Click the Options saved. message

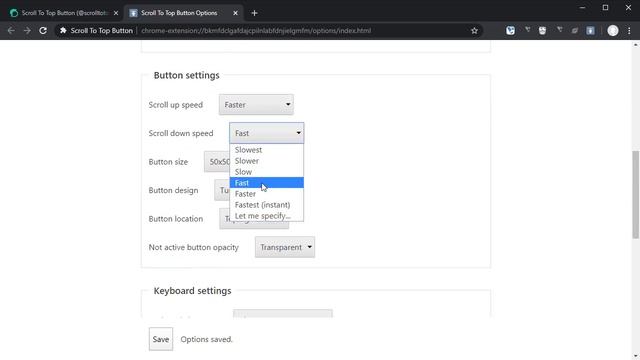[x=207, y=340]
